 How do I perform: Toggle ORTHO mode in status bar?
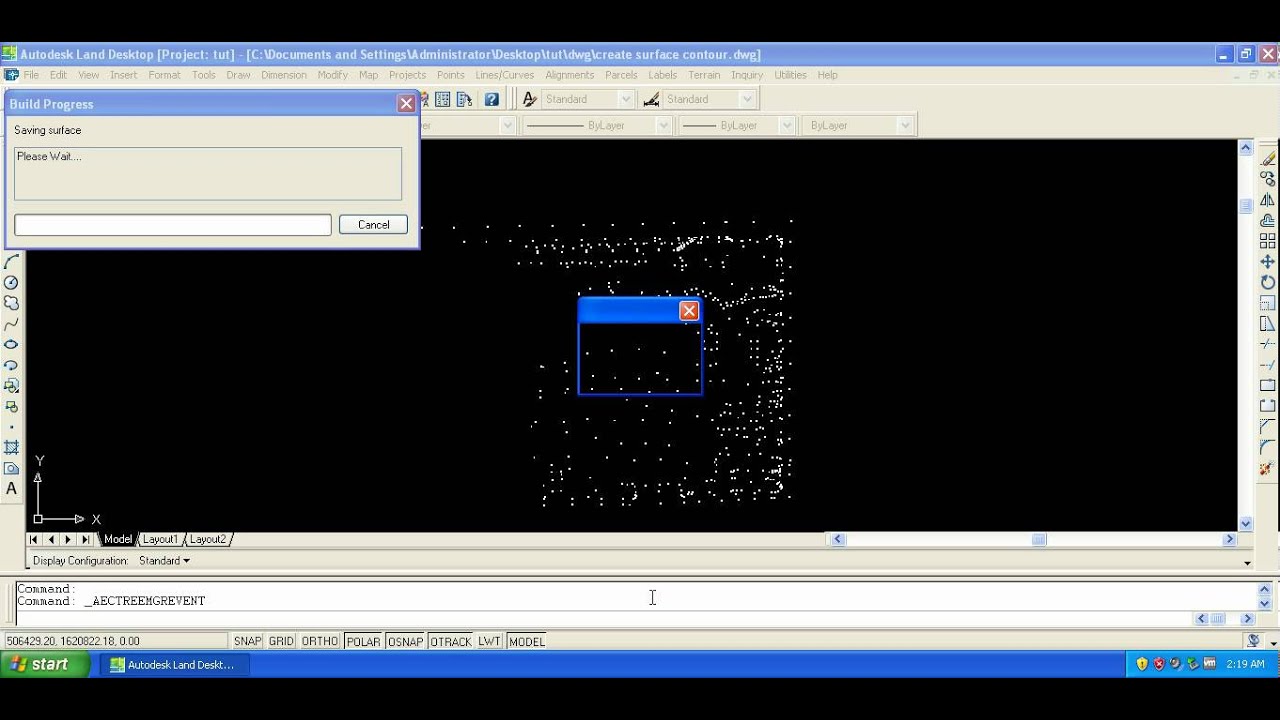coord(320,641)
